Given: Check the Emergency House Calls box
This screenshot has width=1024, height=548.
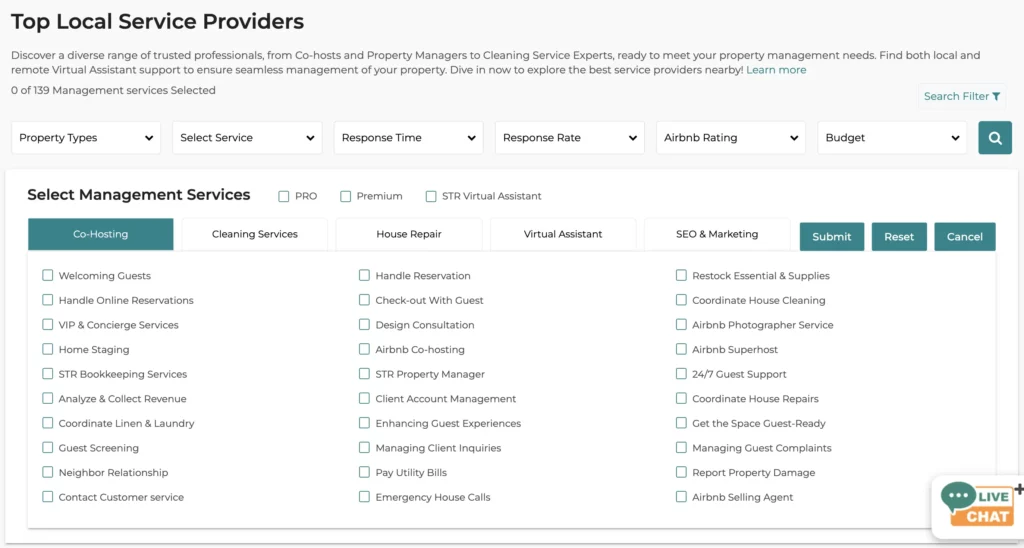Looking at the screenshot, I should 365,497.
